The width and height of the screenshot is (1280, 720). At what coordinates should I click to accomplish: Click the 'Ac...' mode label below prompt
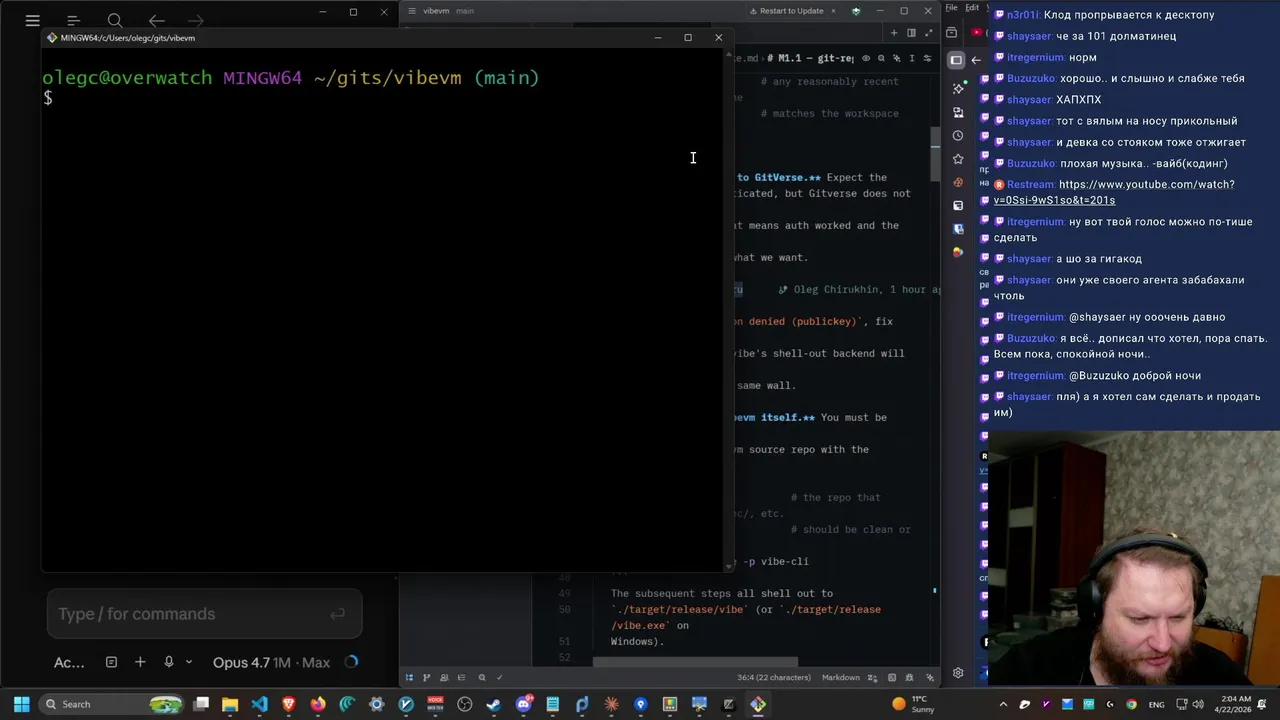[69, 662]
